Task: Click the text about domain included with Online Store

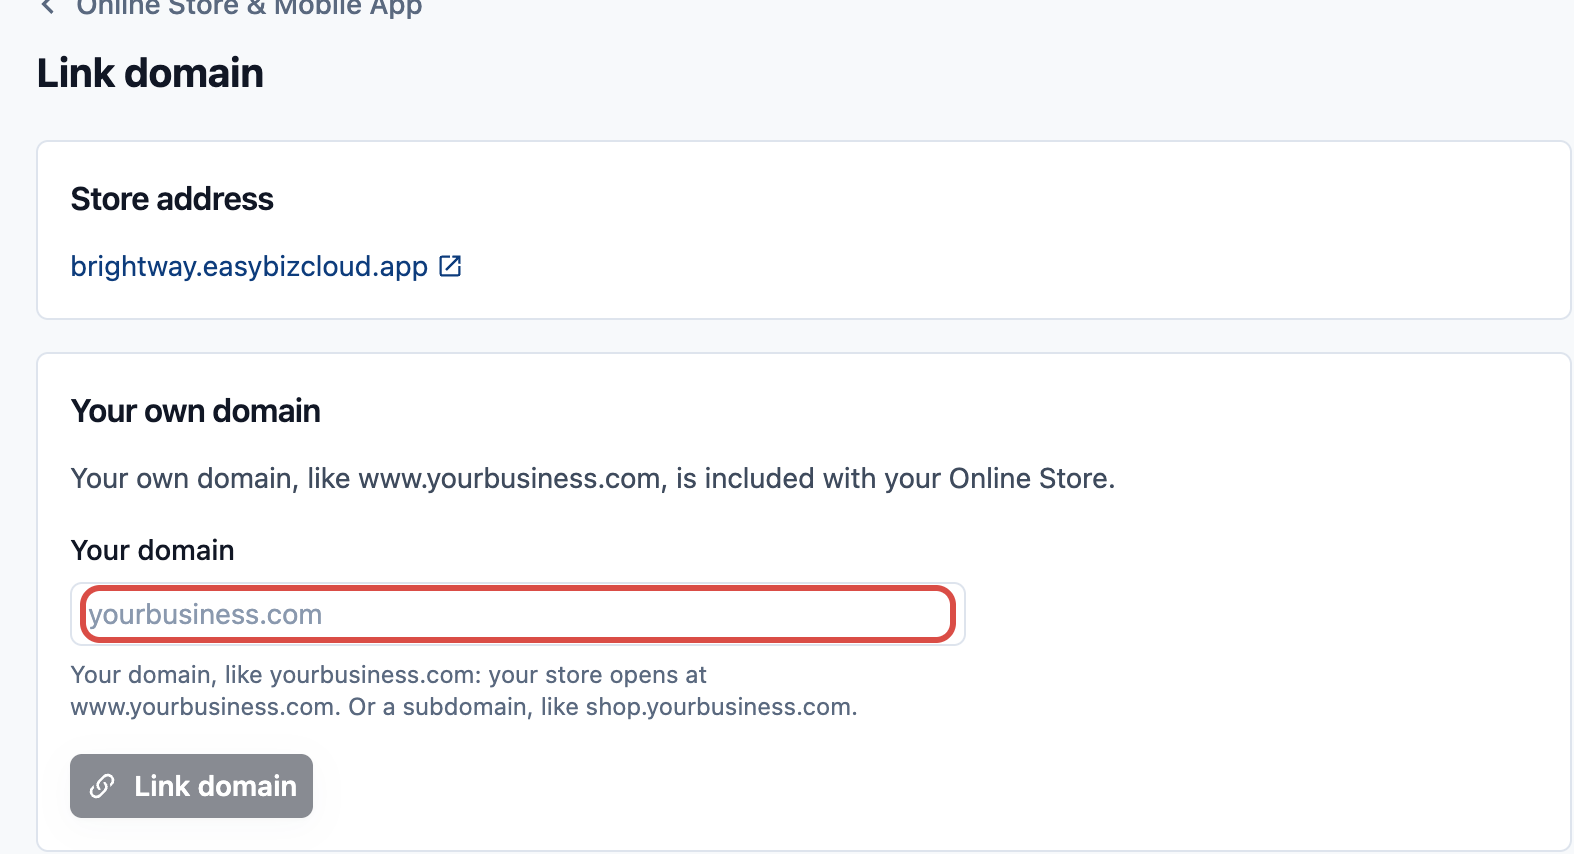Action: [x=592, y=478]
